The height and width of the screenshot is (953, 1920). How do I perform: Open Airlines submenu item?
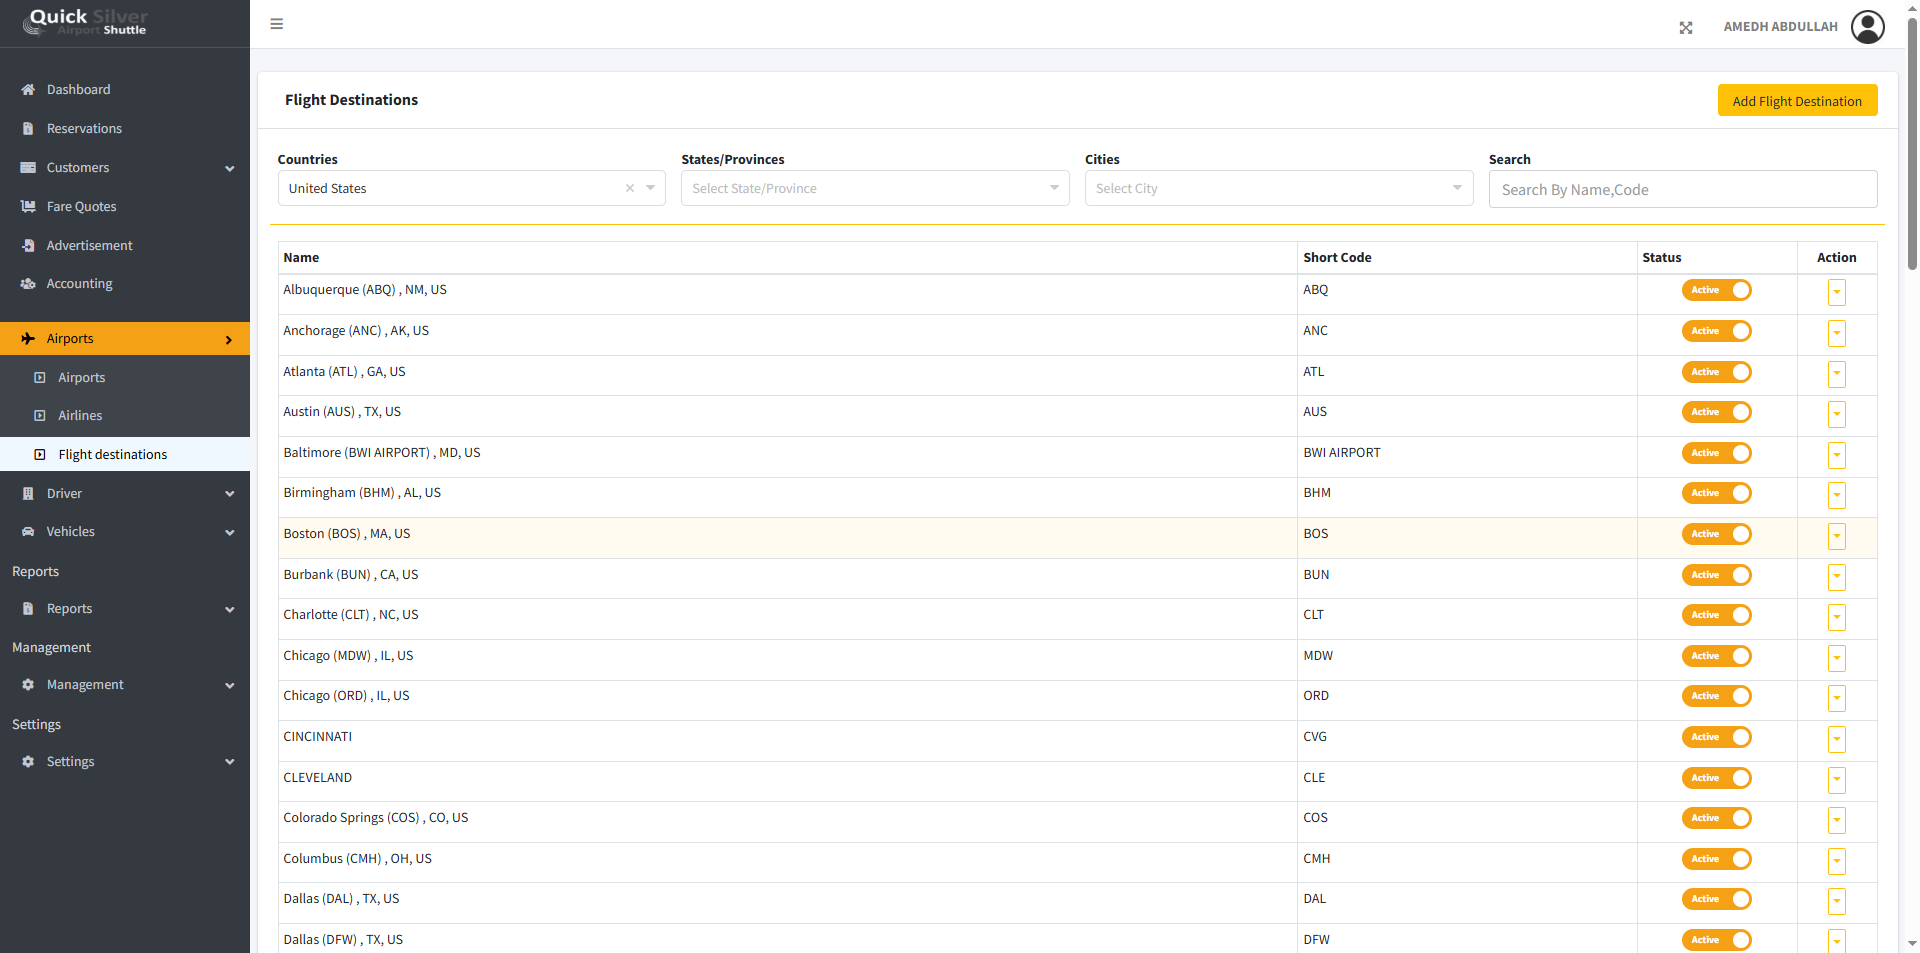point(80,416)
